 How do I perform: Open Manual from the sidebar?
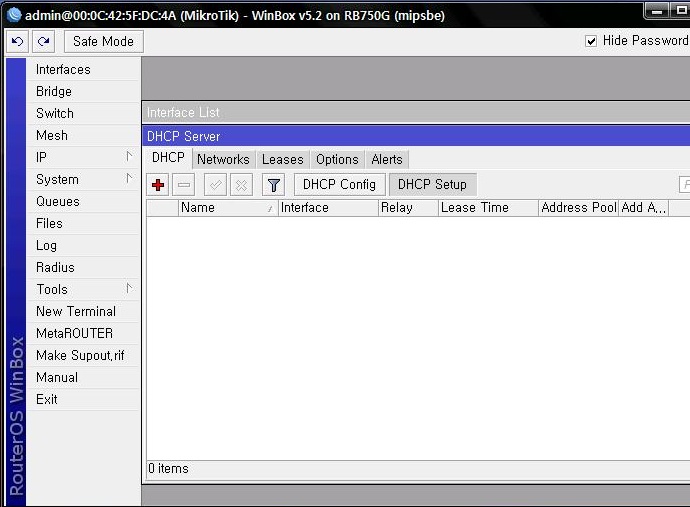tap(83, 378)
